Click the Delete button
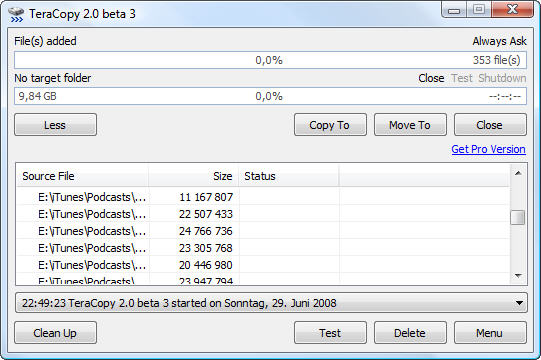This screenshot has height=360, width=541. coord(410,333)
